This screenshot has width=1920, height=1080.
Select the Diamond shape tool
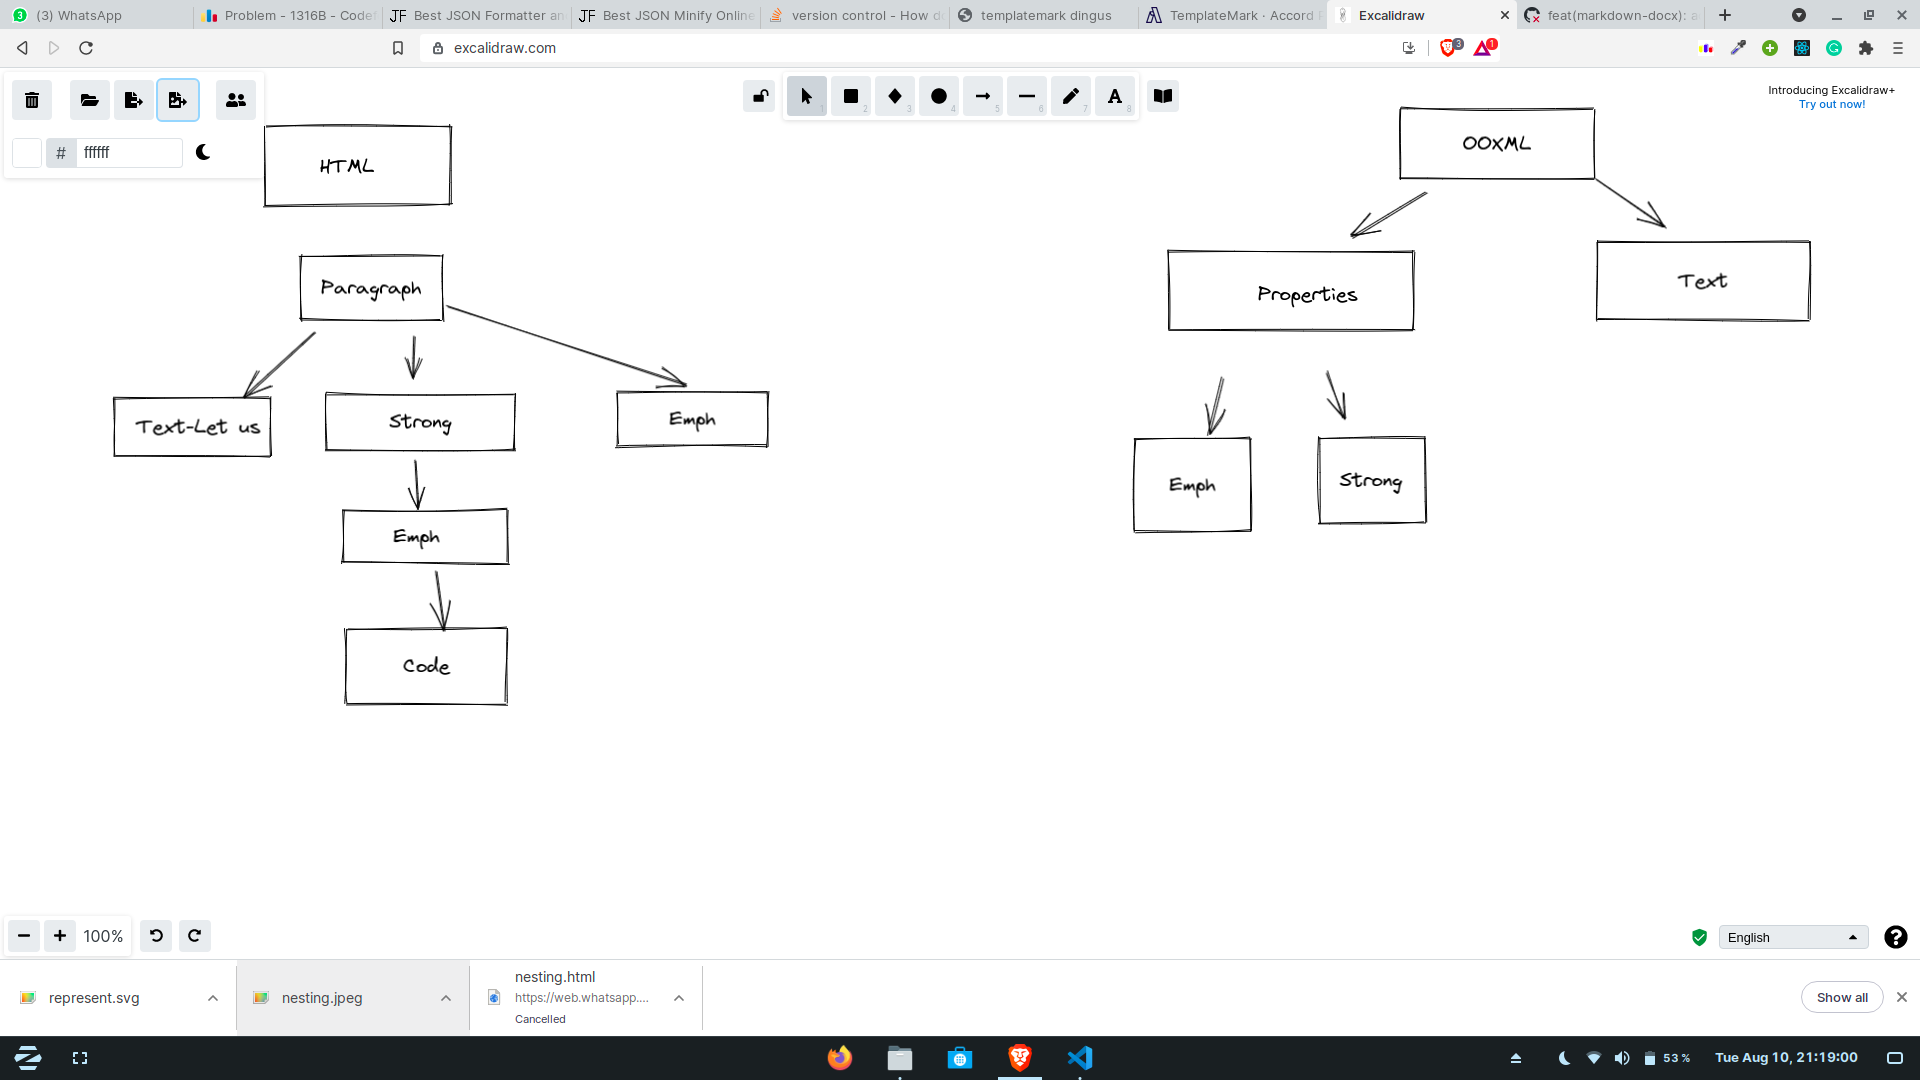tap(894, 97)
